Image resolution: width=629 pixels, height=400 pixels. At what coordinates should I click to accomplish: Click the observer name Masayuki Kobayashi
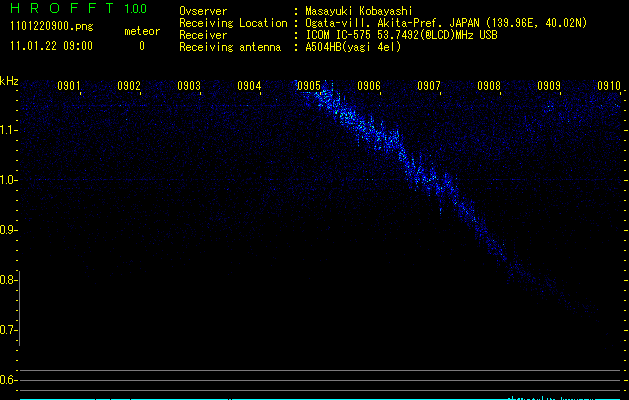tap(359, 11)
